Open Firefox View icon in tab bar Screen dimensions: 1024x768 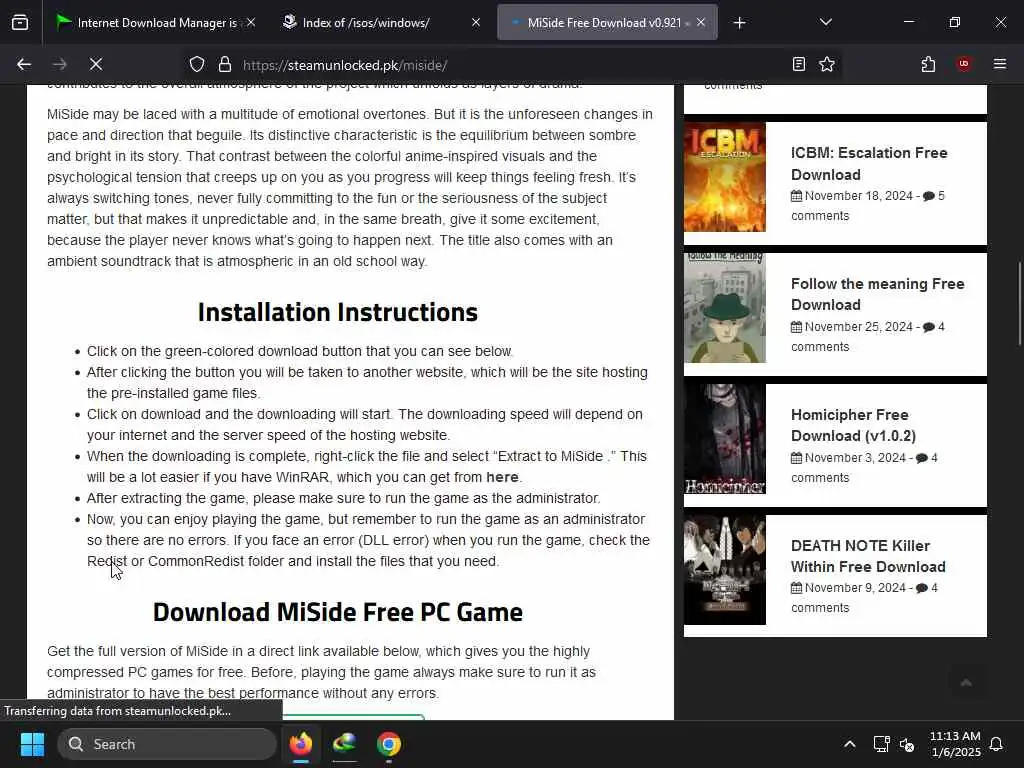pyautogui.click(x=20, y=23)
